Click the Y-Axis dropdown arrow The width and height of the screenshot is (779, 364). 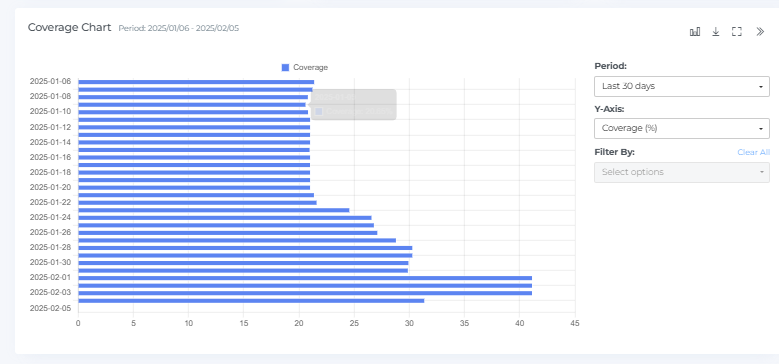(x=761, y=129)
